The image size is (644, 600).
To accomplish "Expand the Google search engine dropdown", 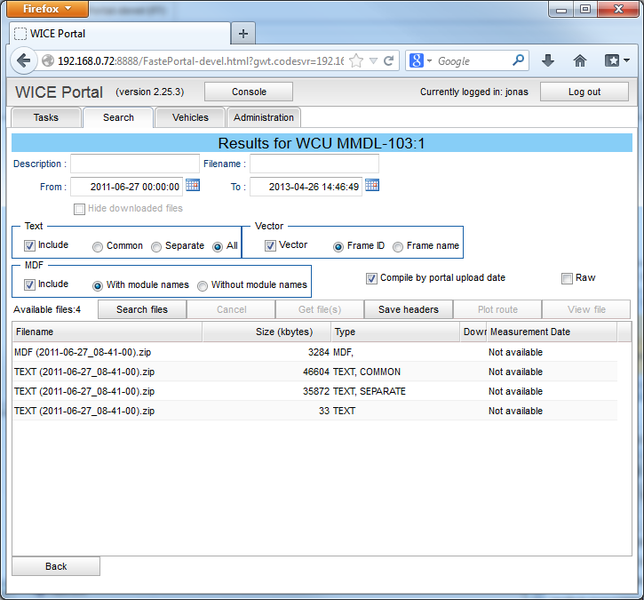I will click(421, 61).
